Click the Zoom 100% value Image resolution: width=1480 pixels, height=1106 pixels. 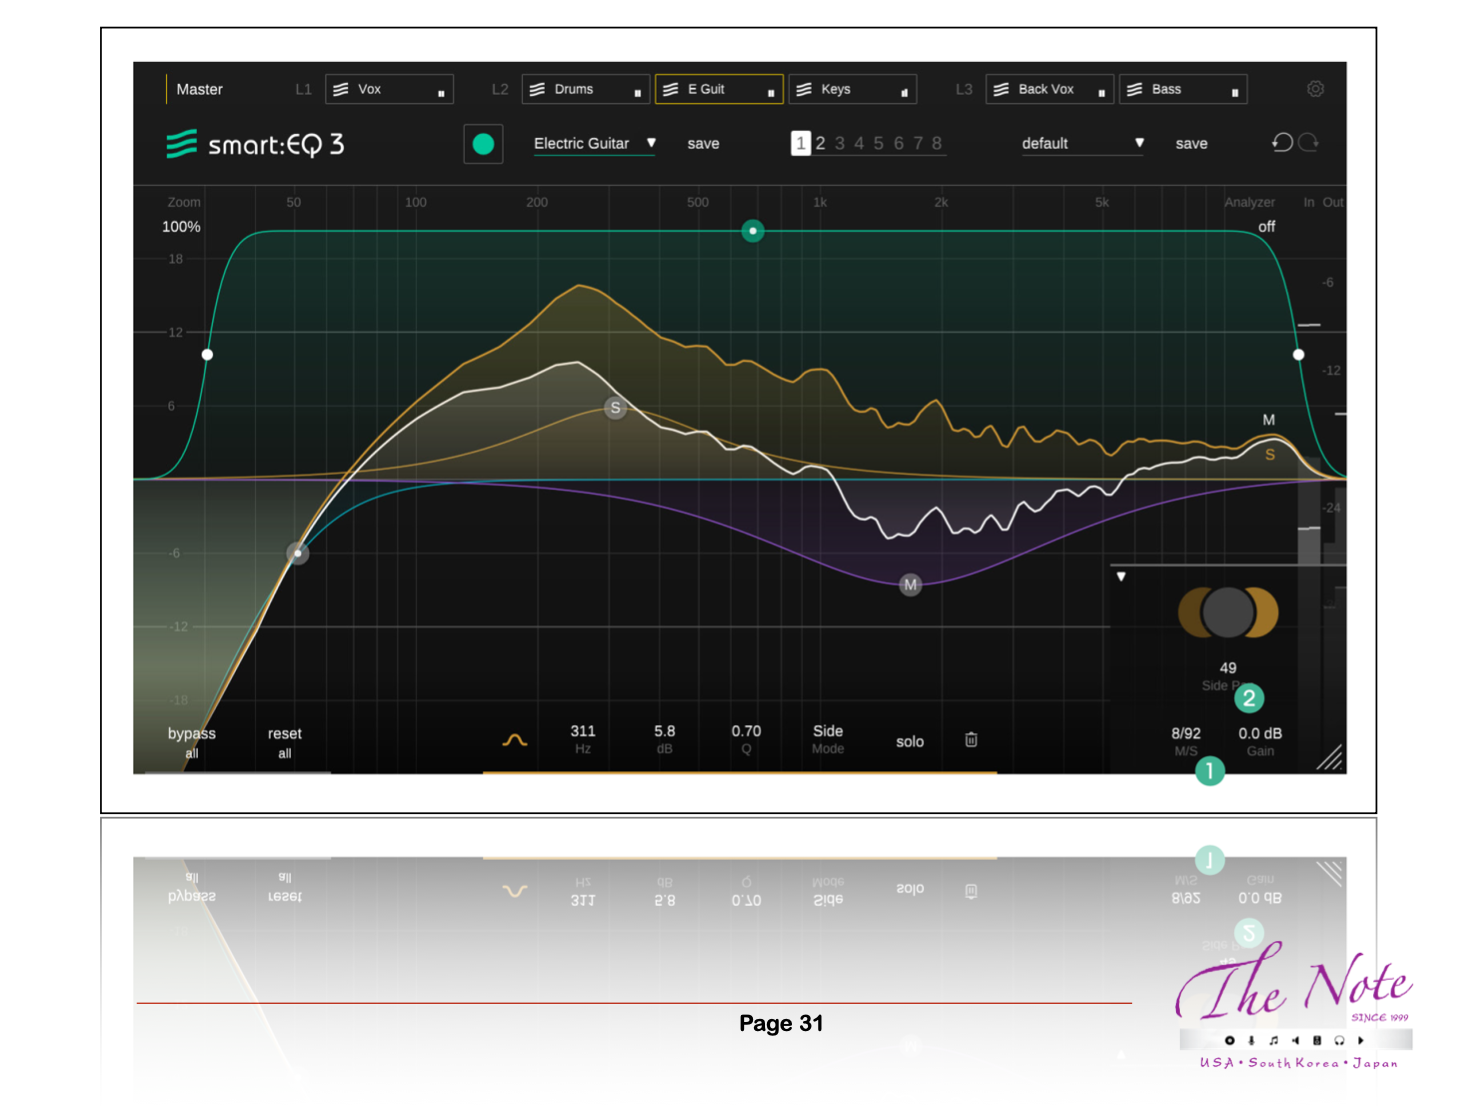click(x=181, y=227)
